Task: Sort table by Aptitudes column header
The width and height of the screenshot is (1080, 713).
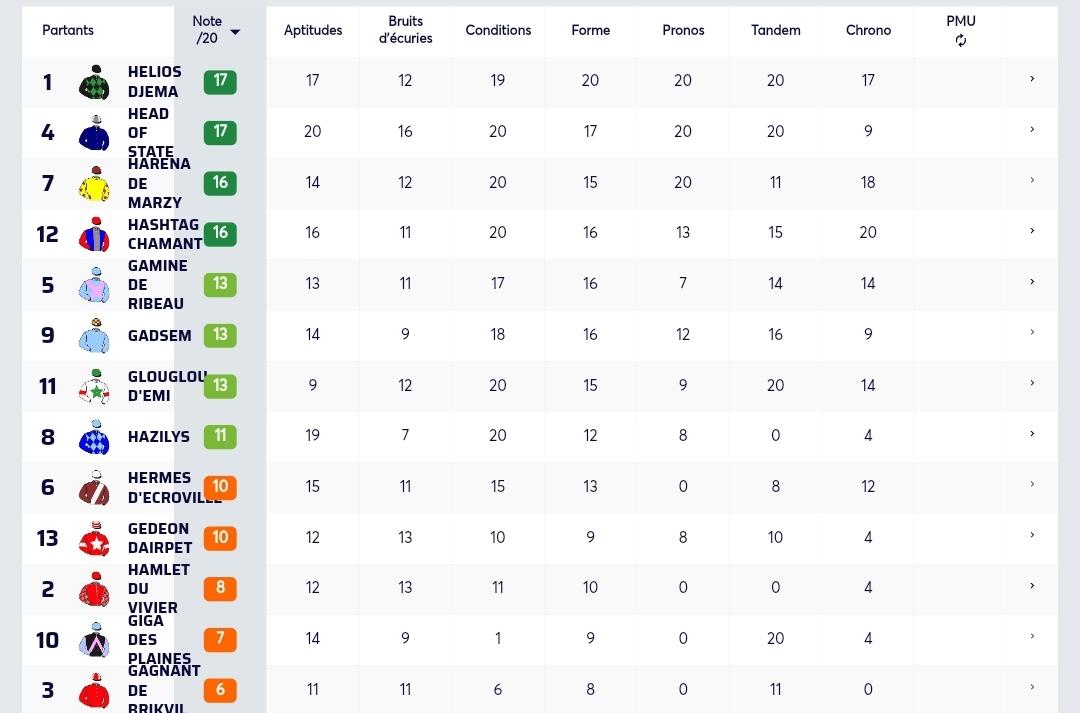Action: 313,30
